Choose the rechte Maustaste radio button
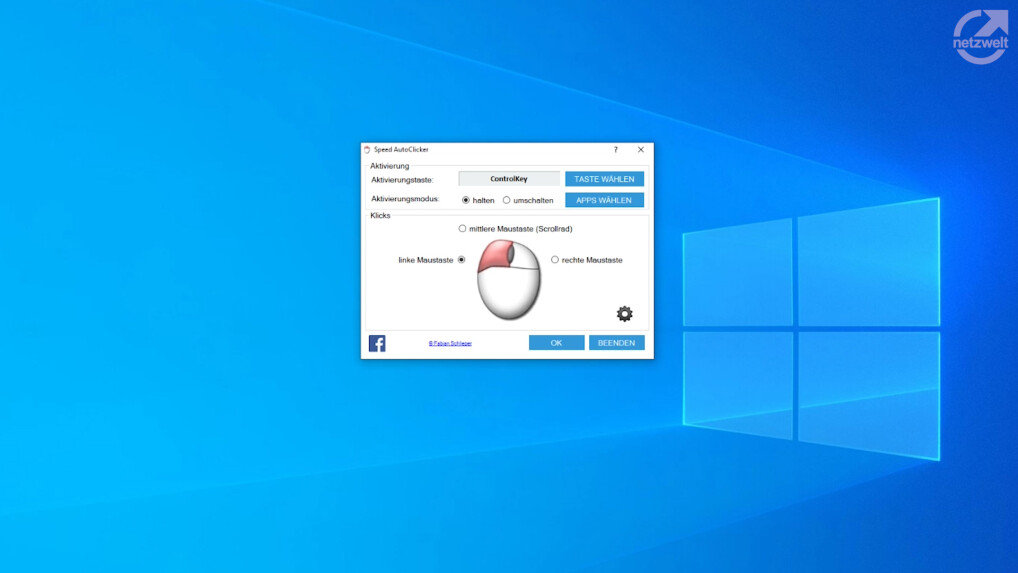The width and height of the screenshot is (1018, 573). point(555,260)
